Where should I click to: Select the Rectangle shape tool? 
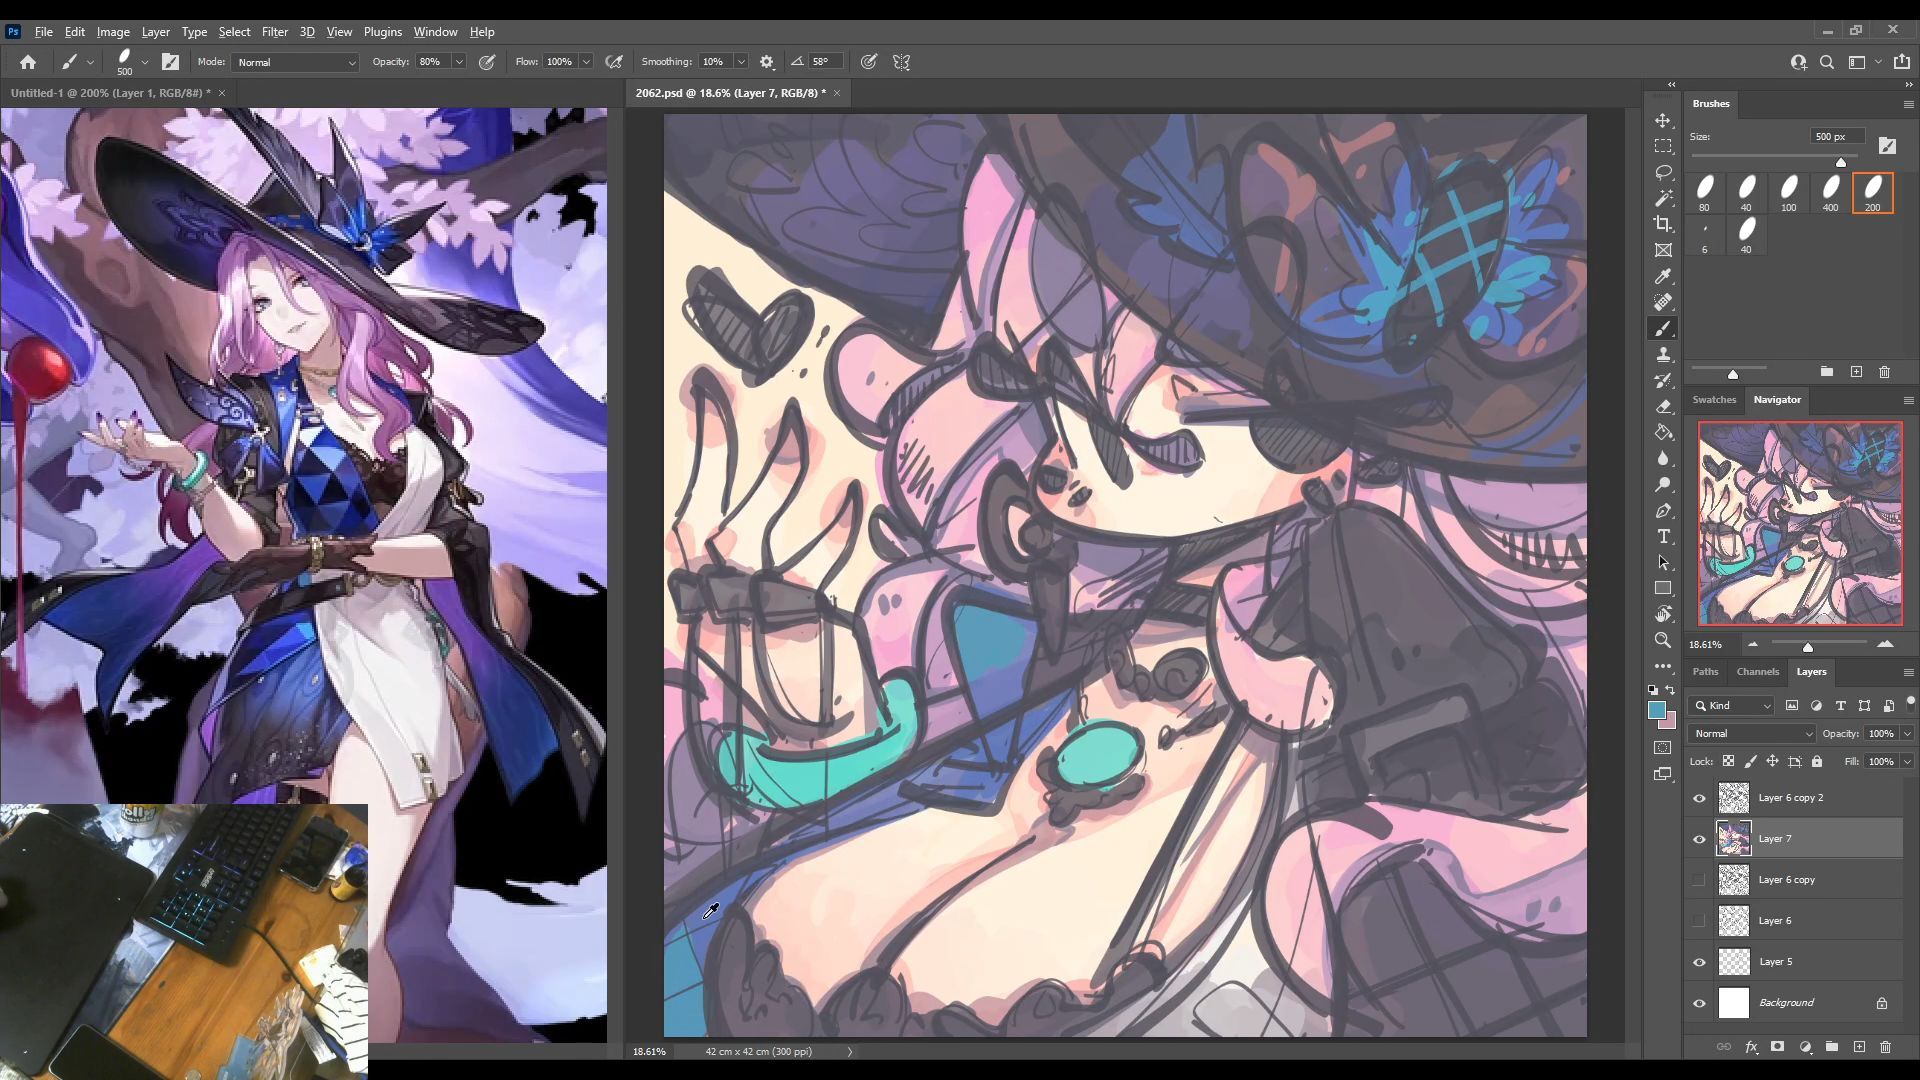point(1663,589)
